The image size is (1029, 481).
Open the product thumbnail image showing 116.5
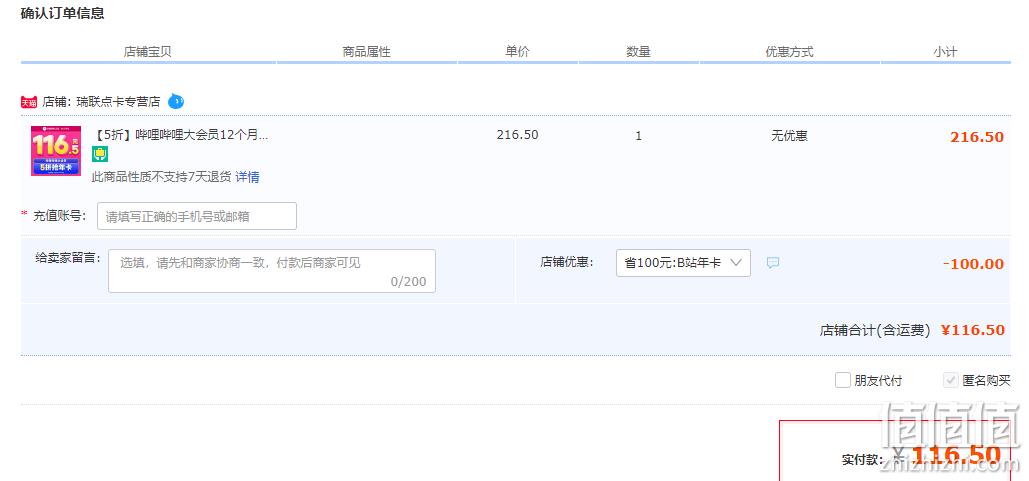tap(56, 151)
